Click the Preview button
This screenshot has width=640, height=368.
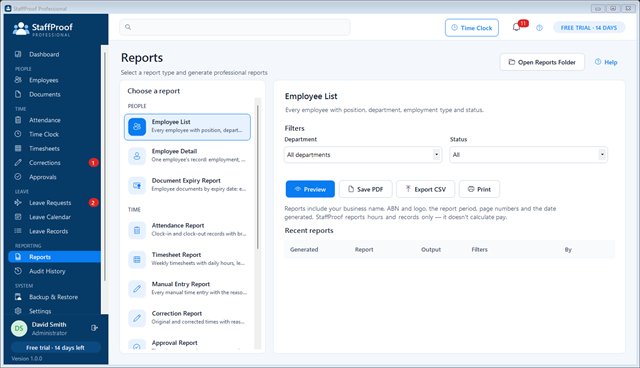[x=310, y=189]
